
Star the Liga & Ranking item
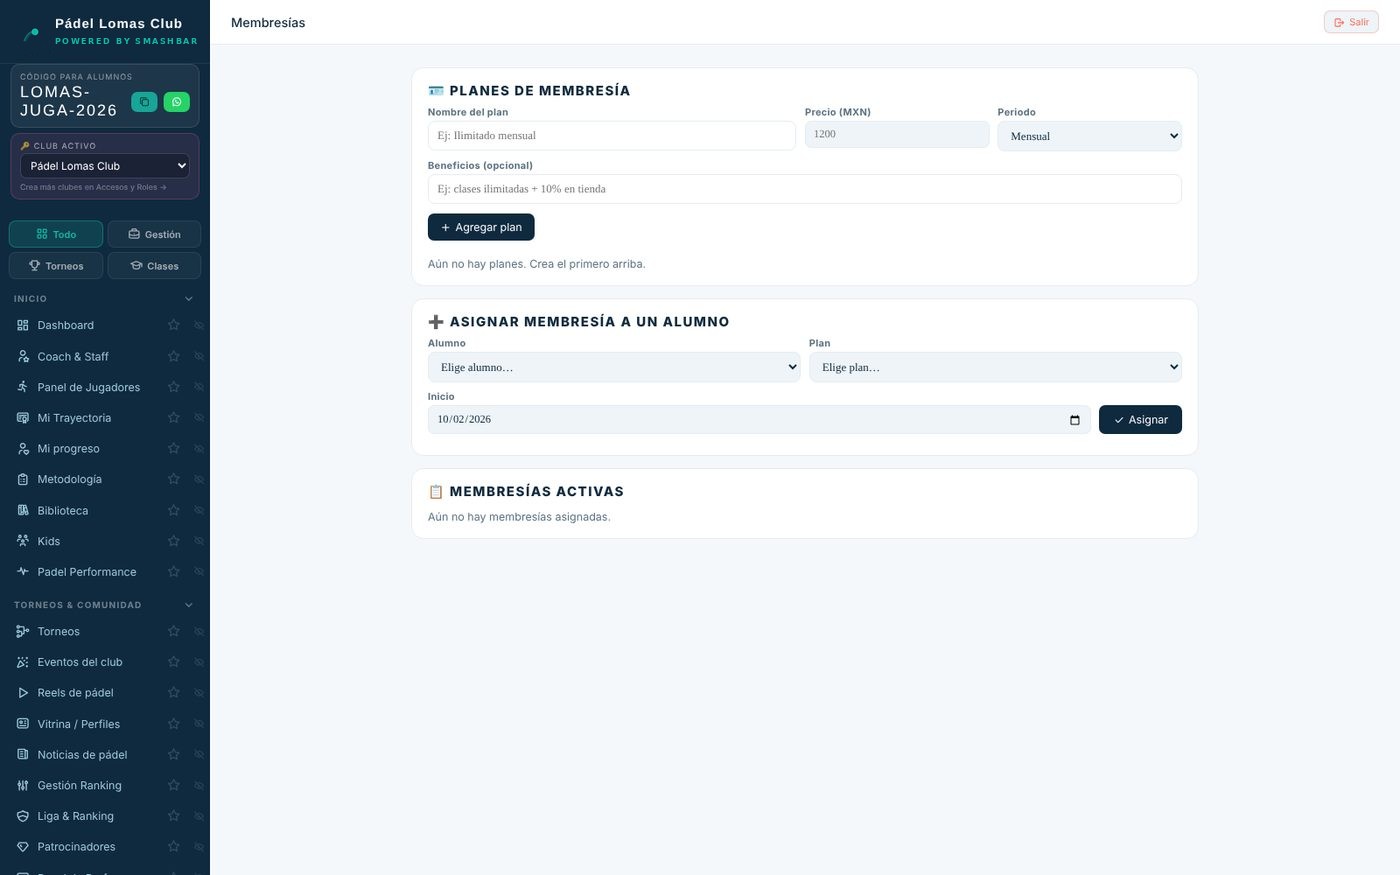(174, 816)
